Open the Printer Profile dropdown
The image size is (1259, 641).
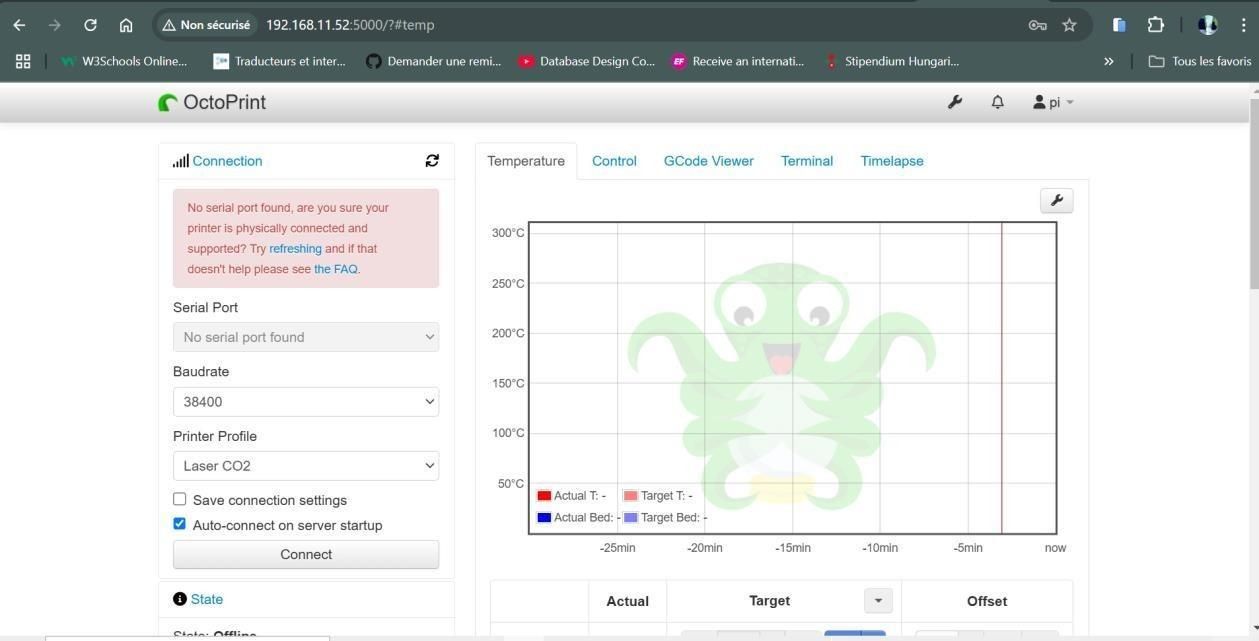pos(306,465)
